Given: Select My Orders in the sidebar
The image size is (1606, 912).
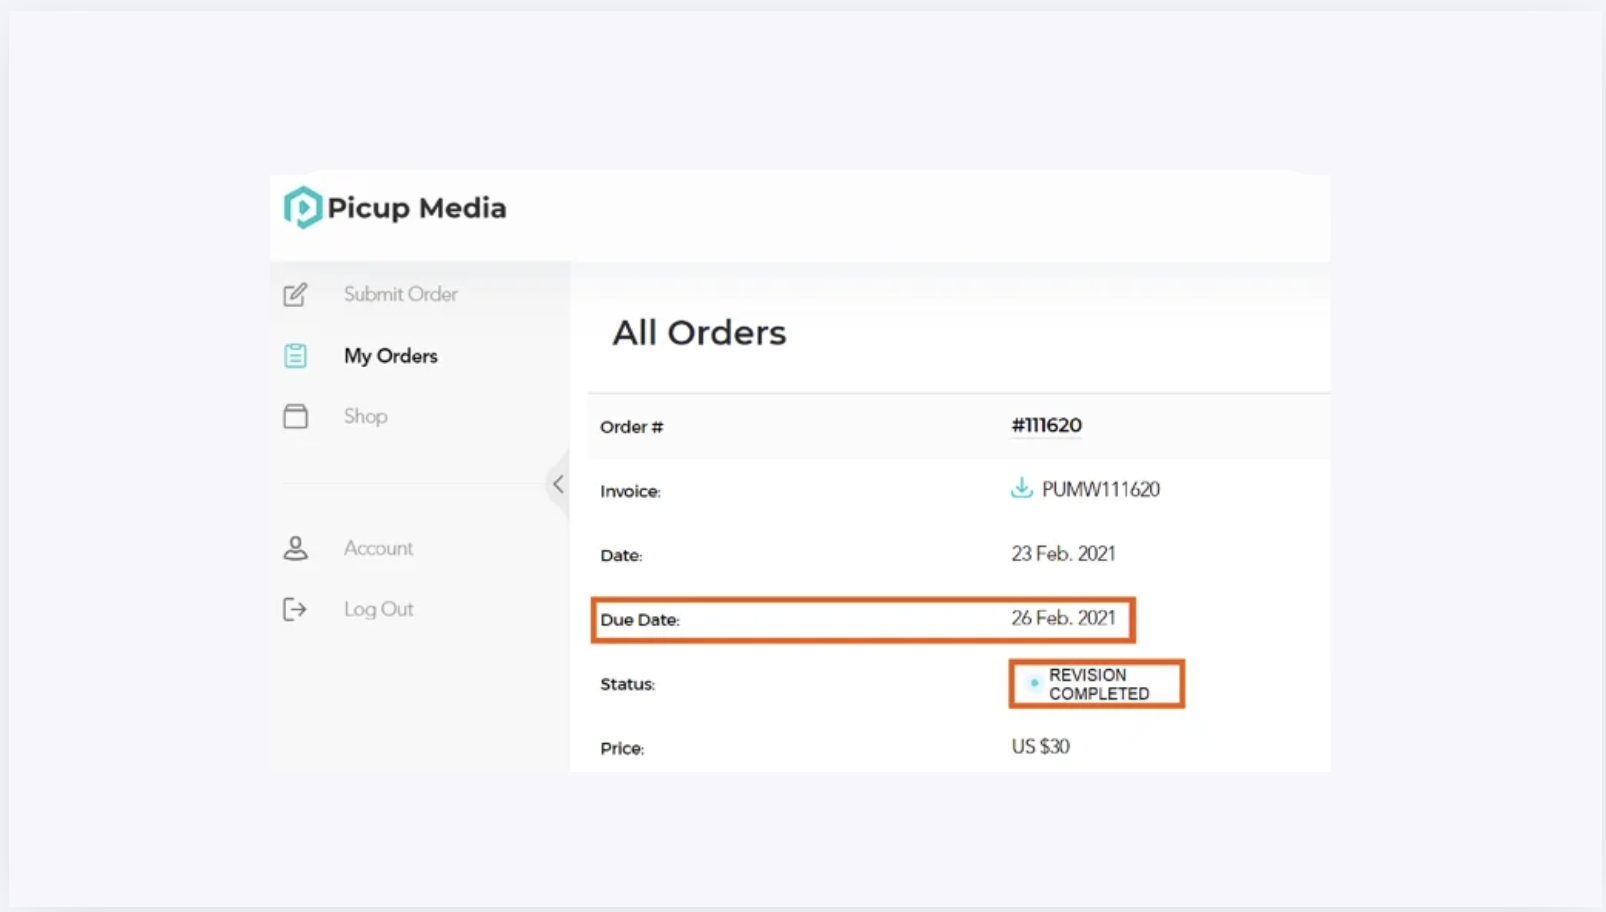Looking at the screenshot, I should pyautogui.click(x=390, y=356).
